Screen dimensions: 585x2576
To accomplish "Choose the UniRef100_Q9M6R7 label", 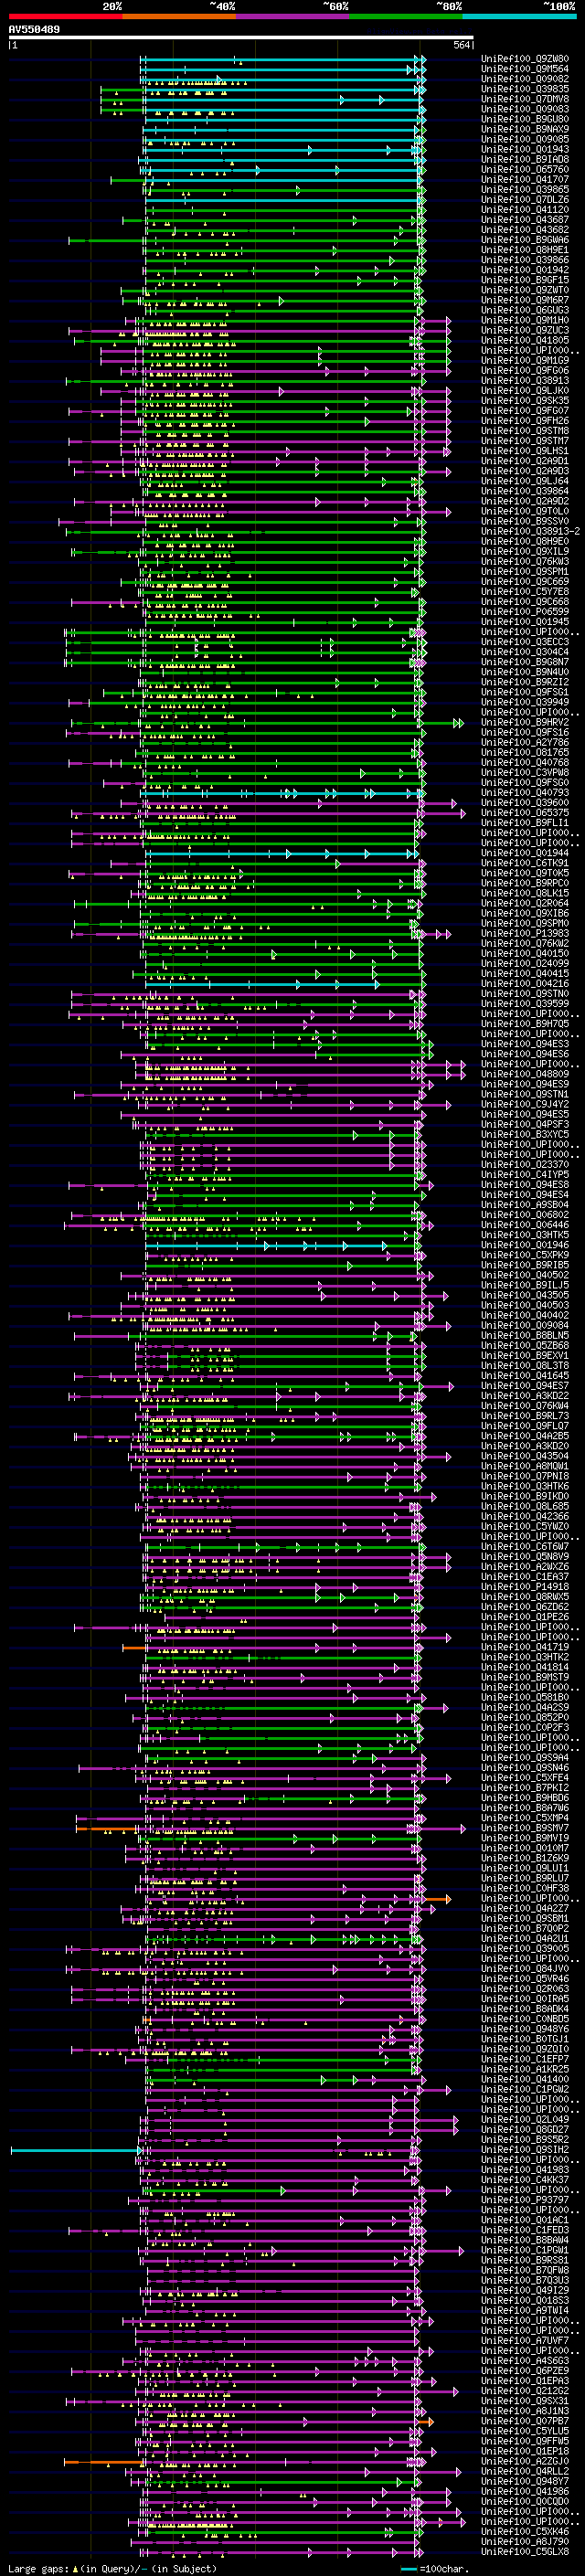I will [525, 300].
